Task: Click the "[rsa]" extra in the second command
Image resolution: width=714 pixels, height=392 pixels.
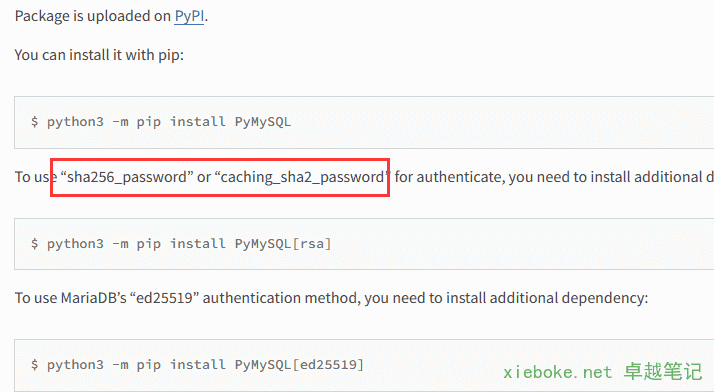Action: (x=311, y=244)
